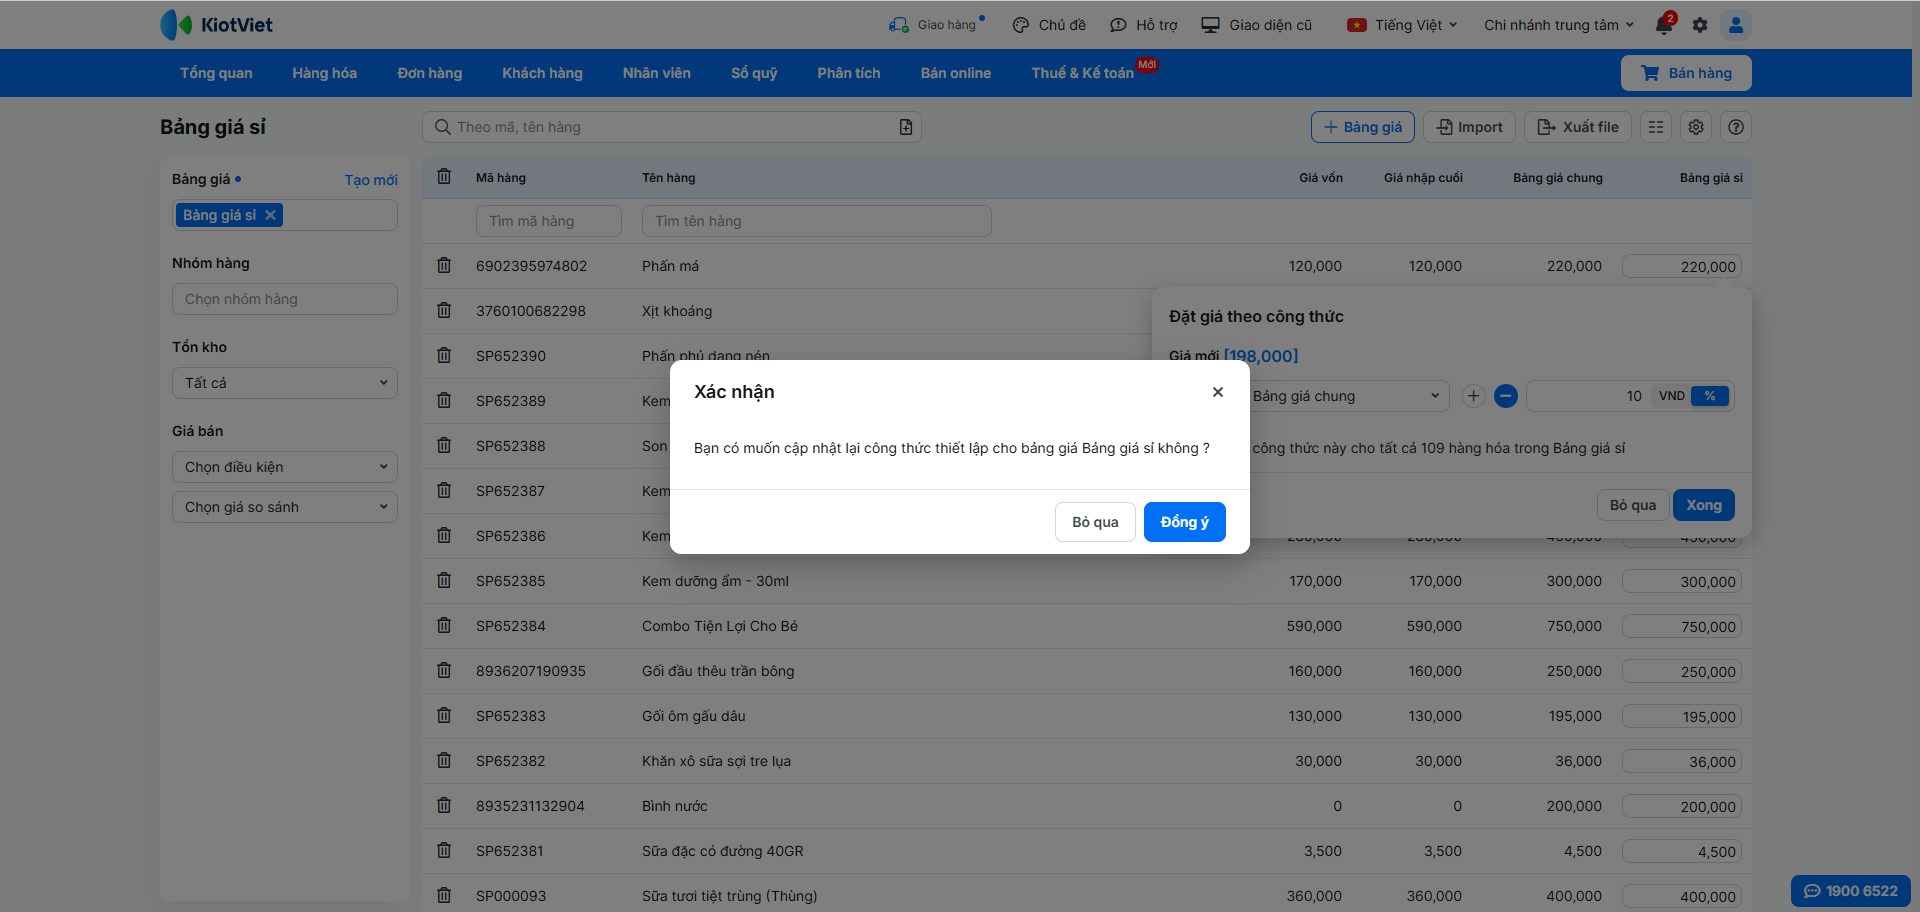Image resolution: width=1920 pixels, height=912 pixels.
Task: Open the Khách hàng menu
Action: (542, 73)
